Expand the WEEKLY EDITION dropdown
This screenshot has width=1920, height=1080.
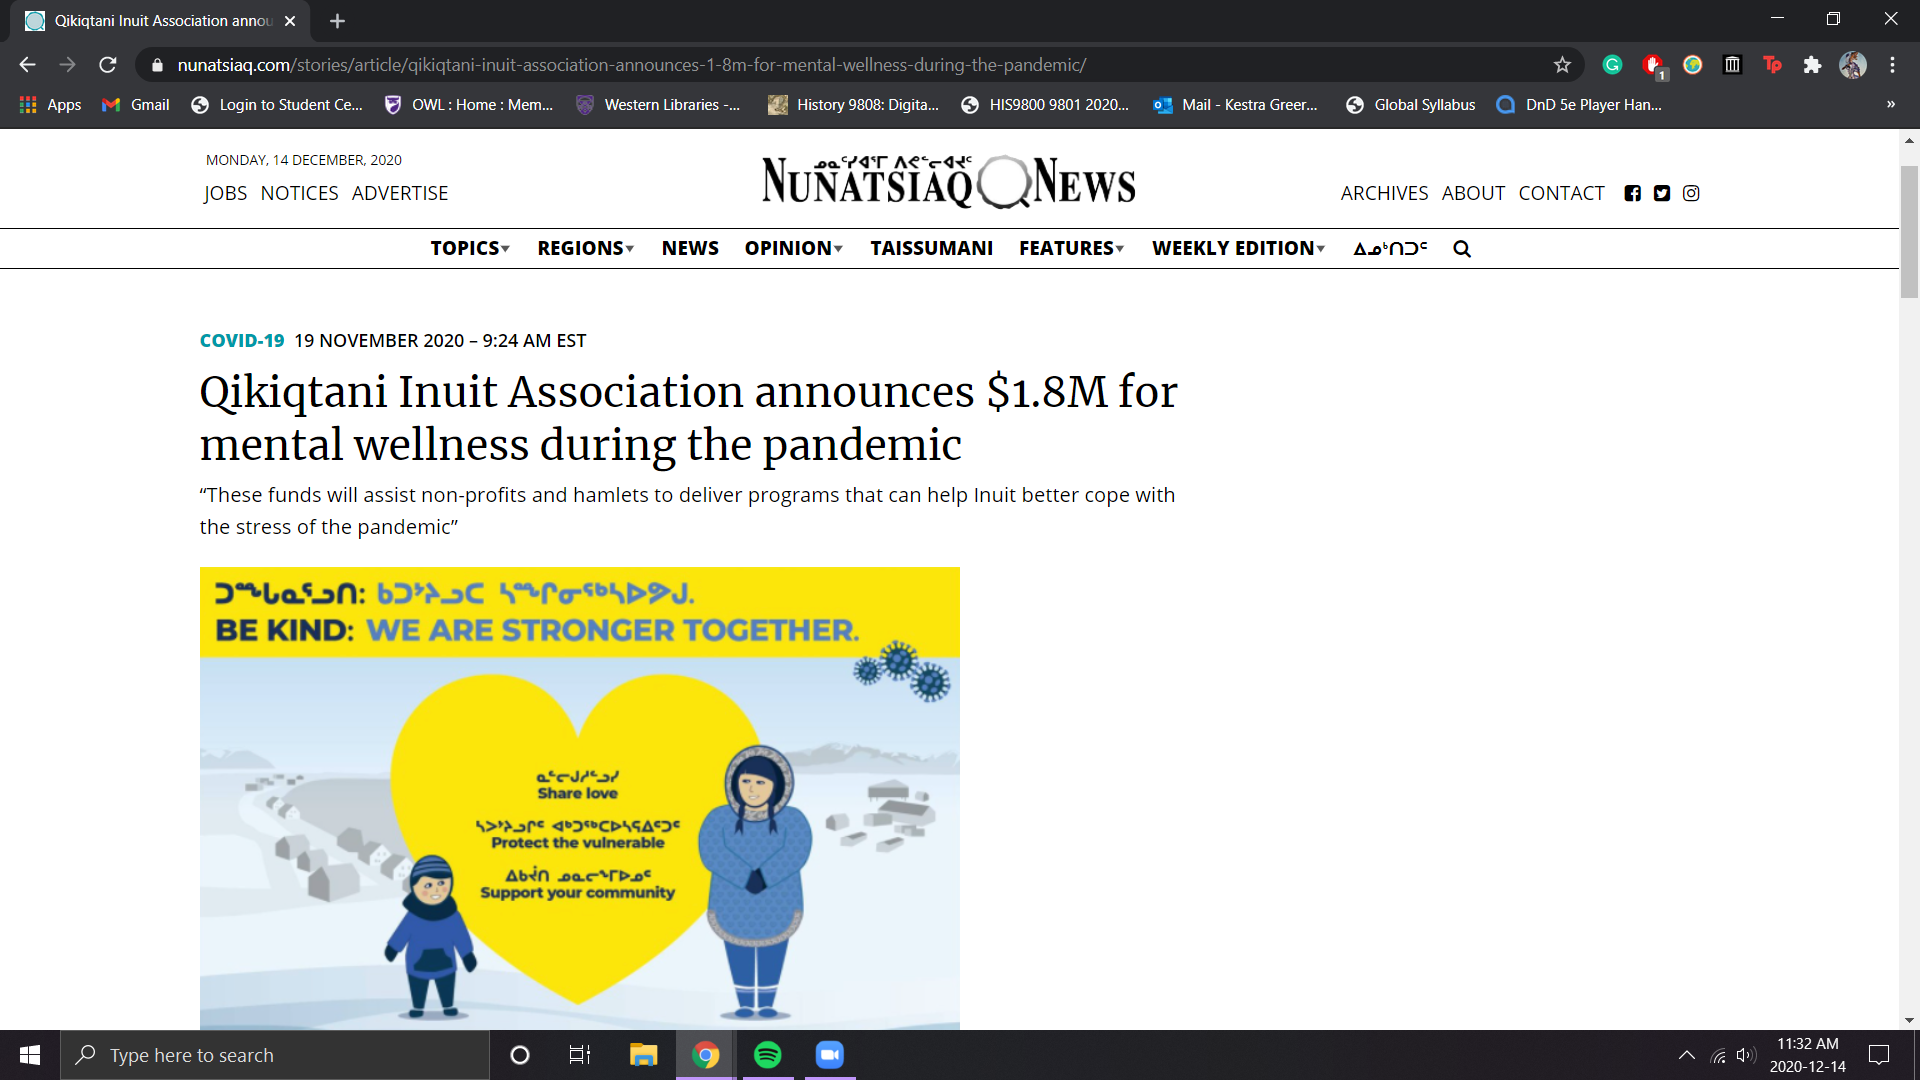click(x=1238, y=248)
